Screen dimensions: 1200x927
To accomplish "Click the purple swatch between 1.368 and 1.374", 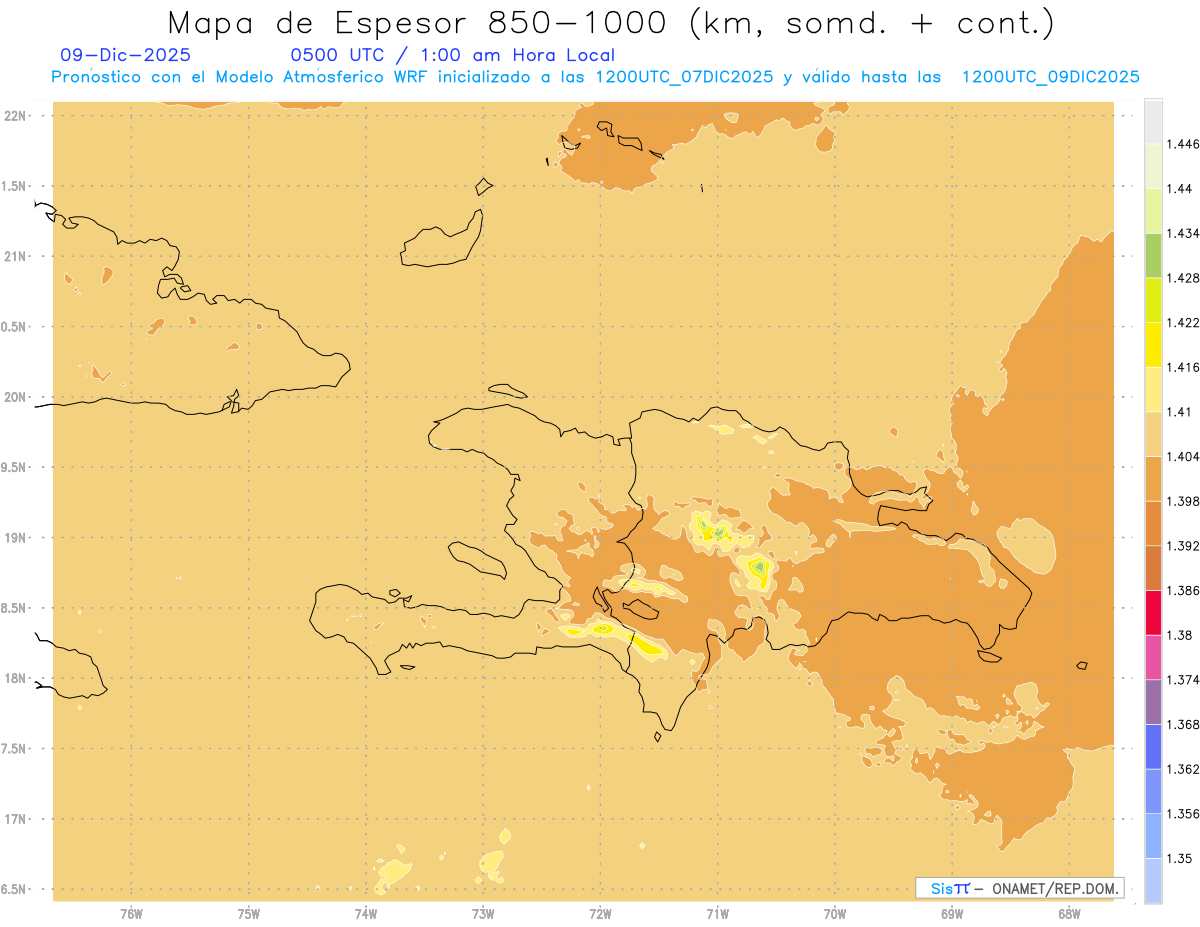I will click(1153, 702).
